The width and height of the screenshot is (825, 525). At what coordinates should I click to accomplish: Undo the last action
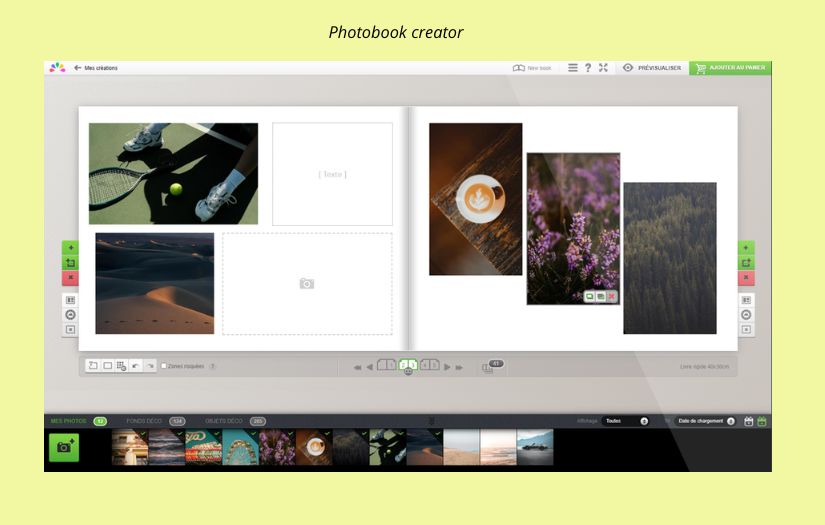pyautogui.click(x=136, y=366)
